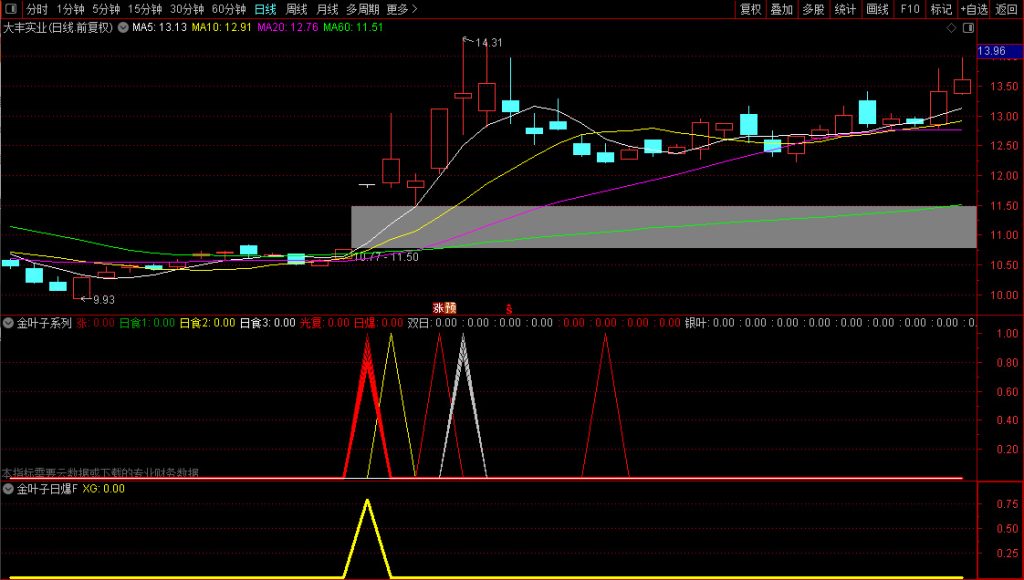This screenshot has width=1024, height=580.
Task: Open the 金叶子日爆F indicator dropdown
Action: 9,489
